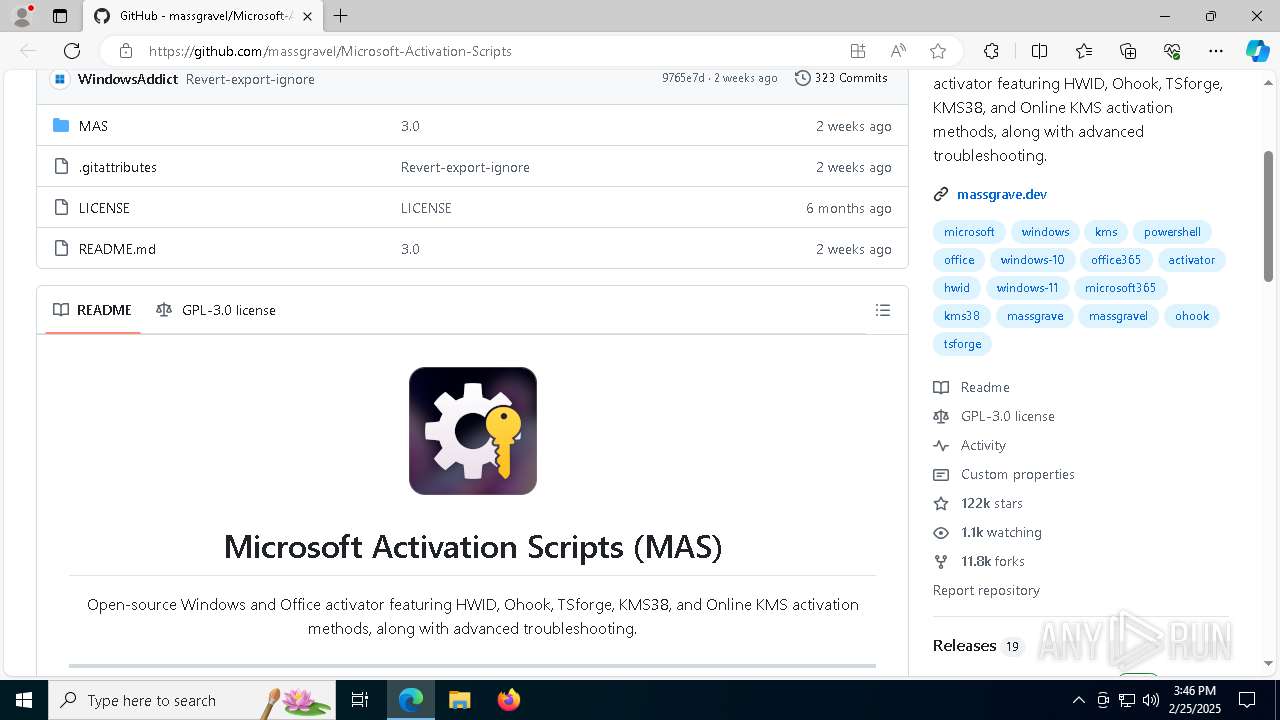Screen dimensions: 1280x720
Task: Open the Extensions puzzle icon
Action: coord(991,51)
